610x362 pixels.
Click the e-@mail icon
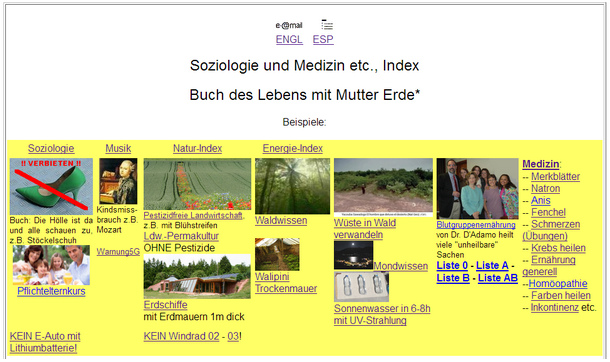[289, 26]
